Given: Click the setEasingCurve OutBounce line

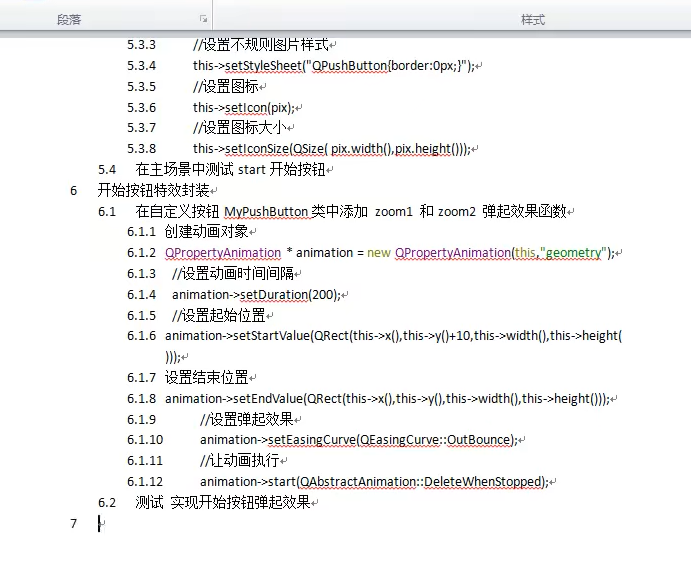Looking at the screenshot, I should [359, 440].
